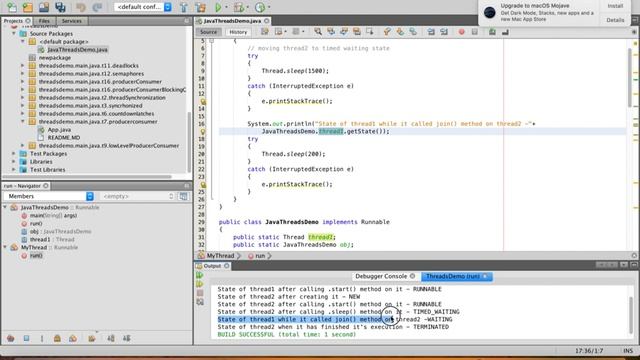This screenshot has width=640, height=360.
Task: Click MyThread in editor breadcrumb bar
Action: click(220, 256)
